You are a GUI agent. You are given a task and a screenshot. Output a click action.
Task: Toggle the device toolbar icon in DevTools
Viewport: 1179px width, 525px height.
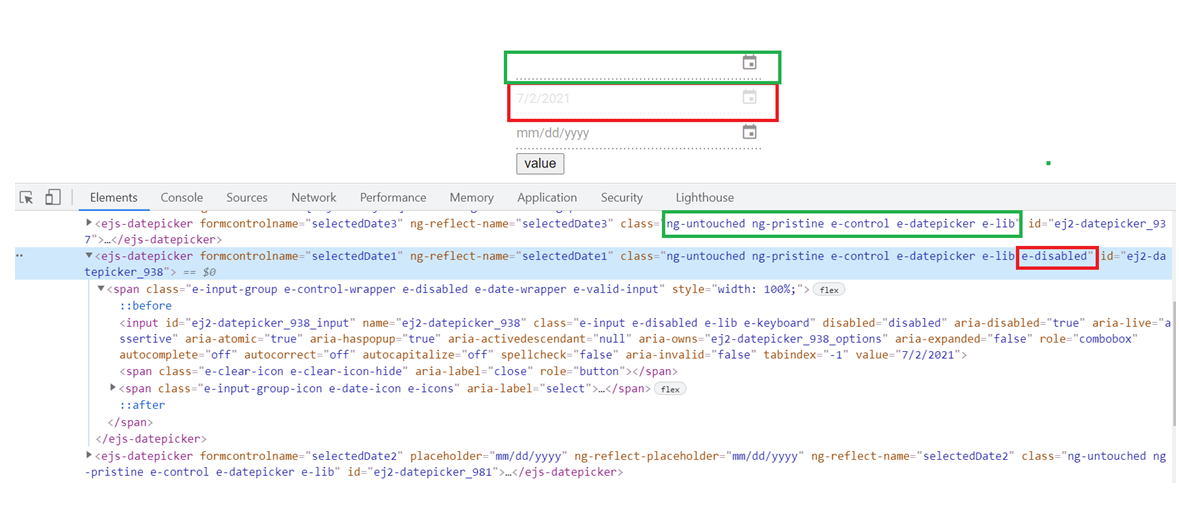53,198
